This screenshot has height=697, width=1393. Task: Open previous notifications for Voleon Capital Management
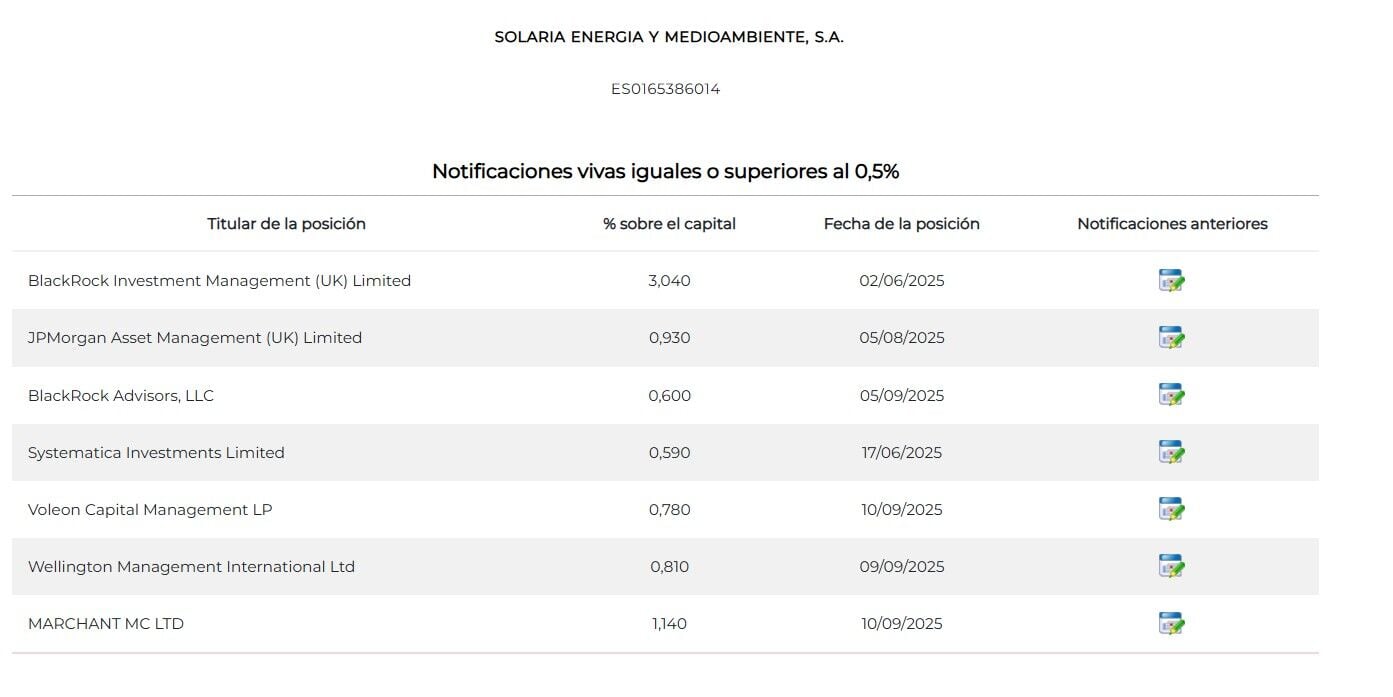coord(1171,509)
